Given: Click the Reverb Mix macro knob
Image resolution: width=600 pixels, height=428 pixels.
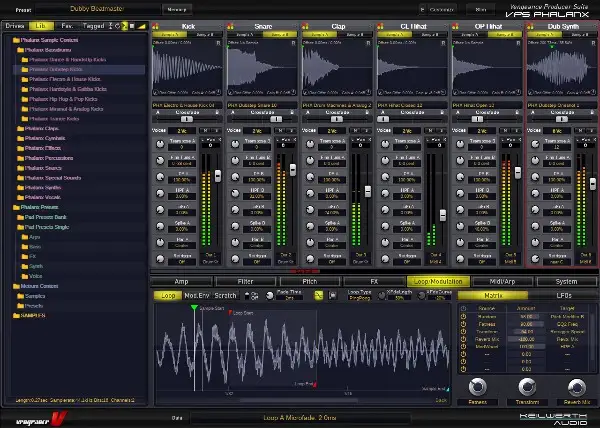Looking at the screenshot, I should pyautogui.click(x=575, y=387).
